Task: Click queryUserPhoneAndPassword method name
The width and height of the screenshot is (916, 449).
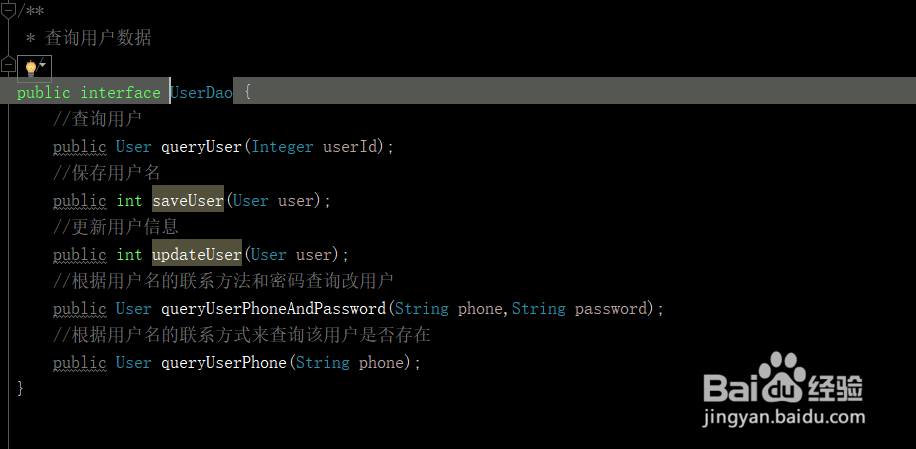Action: pyautogui.click(x=273, y=308)
